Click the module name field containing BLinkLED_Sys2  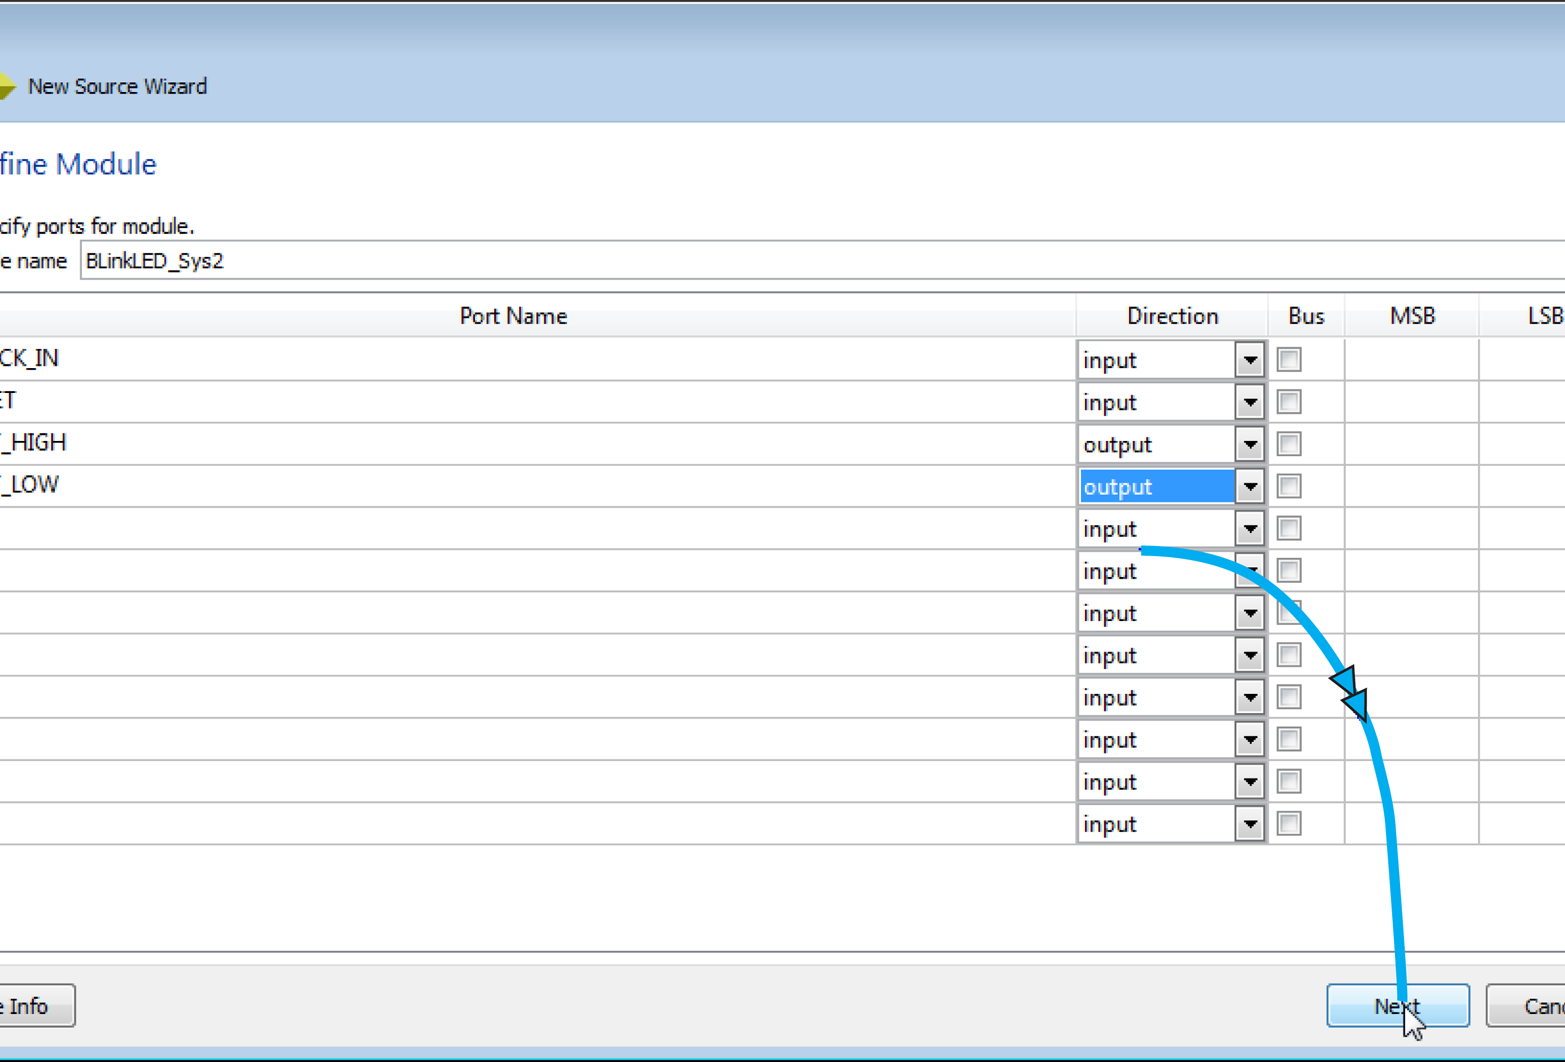point(822,260)
